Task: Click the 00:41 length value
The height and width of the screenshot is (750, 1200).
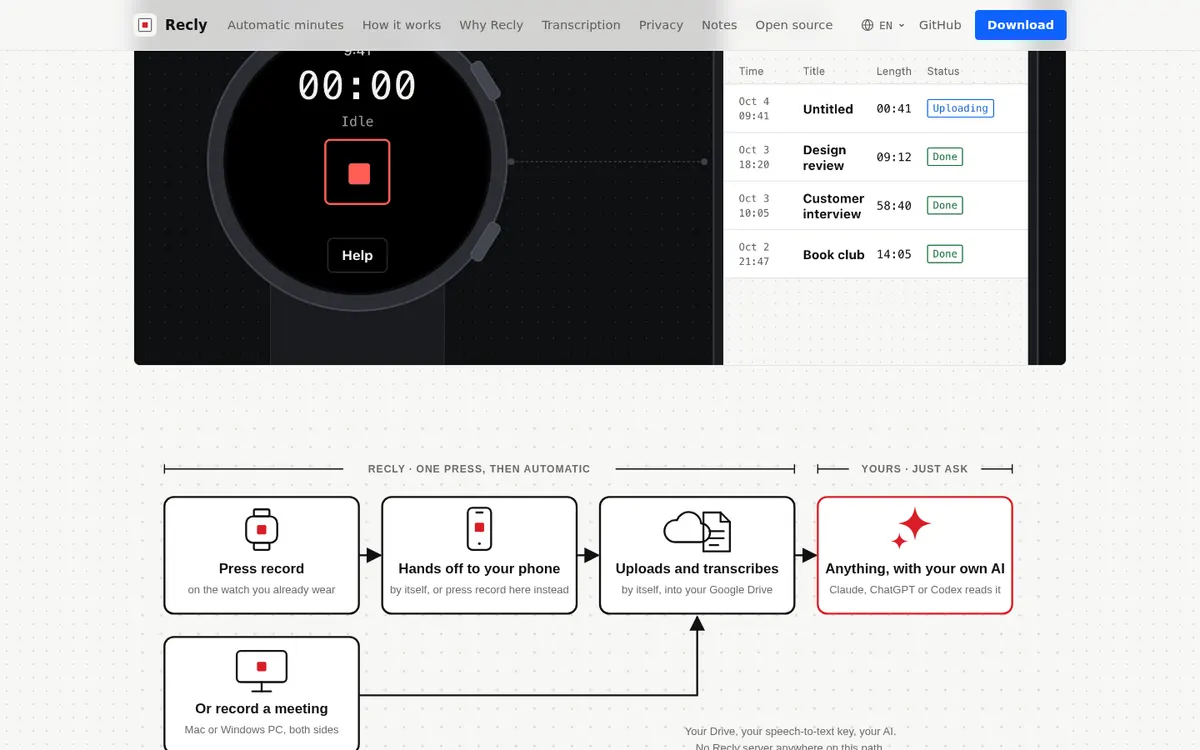Action: pos(894,109)
